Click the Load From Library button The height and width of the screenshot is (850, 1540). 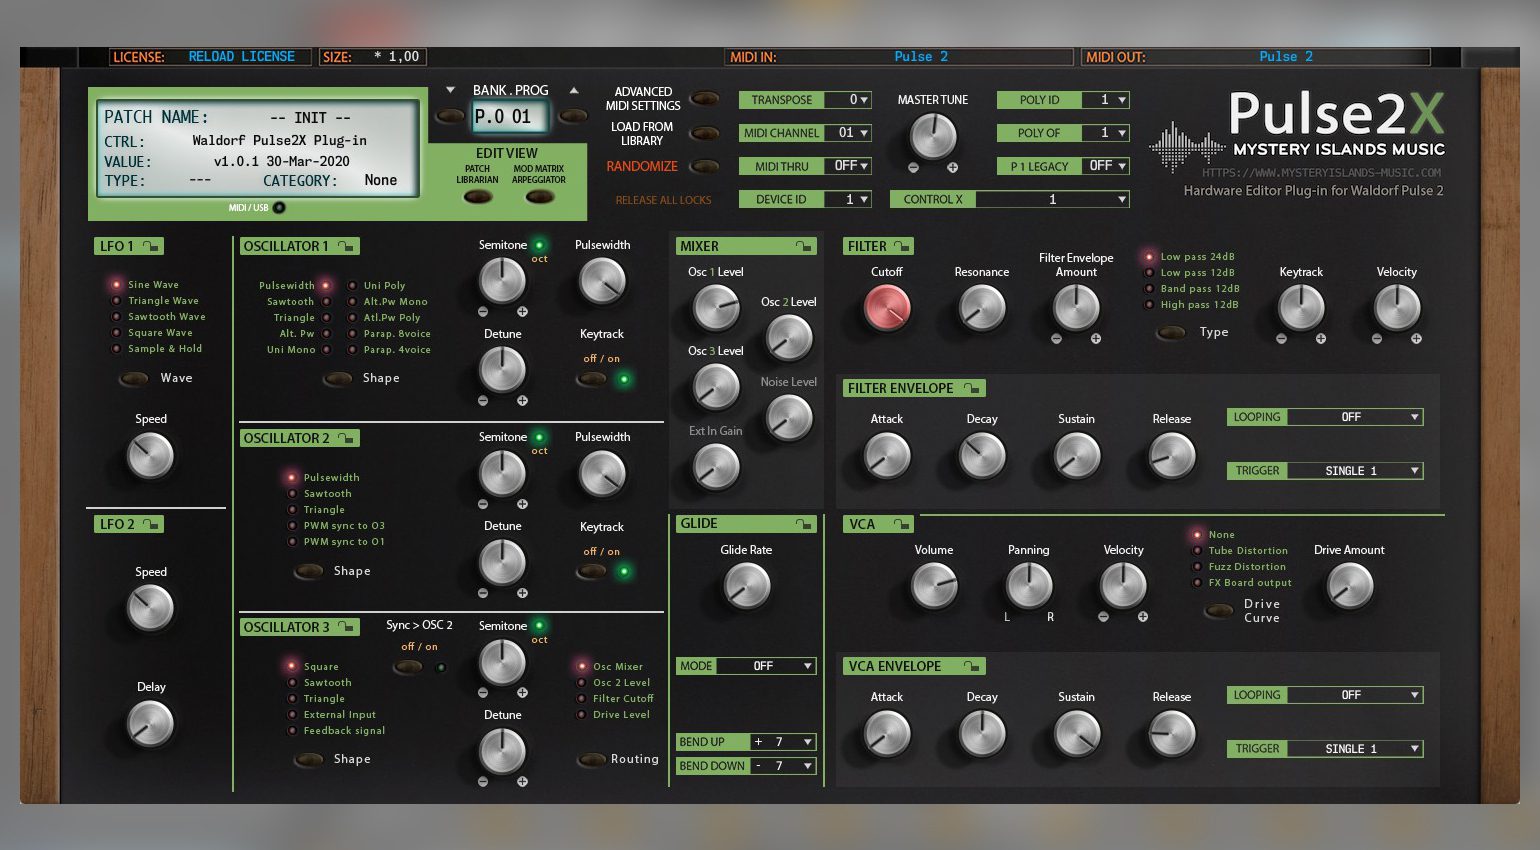click(x=705, y=133)
